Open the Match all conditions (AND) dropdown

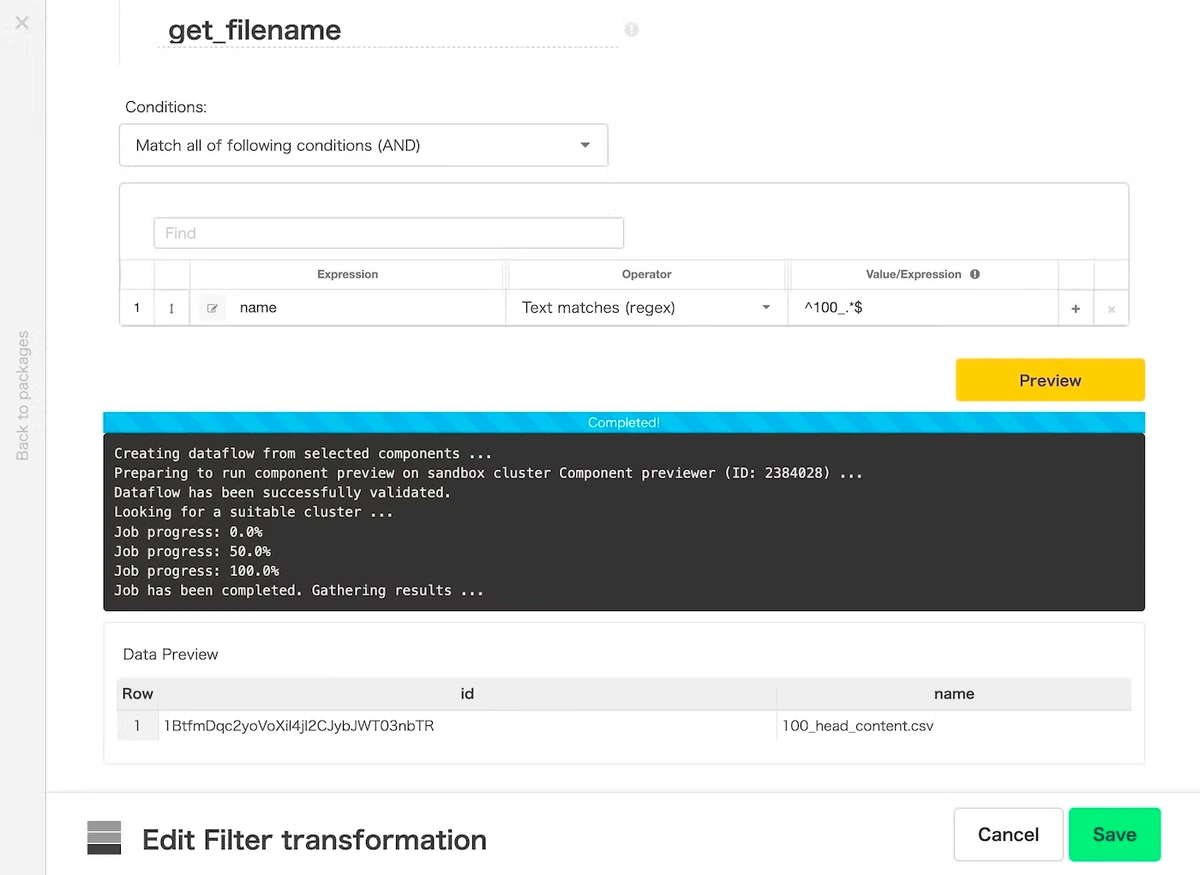(x=363, y=145)
